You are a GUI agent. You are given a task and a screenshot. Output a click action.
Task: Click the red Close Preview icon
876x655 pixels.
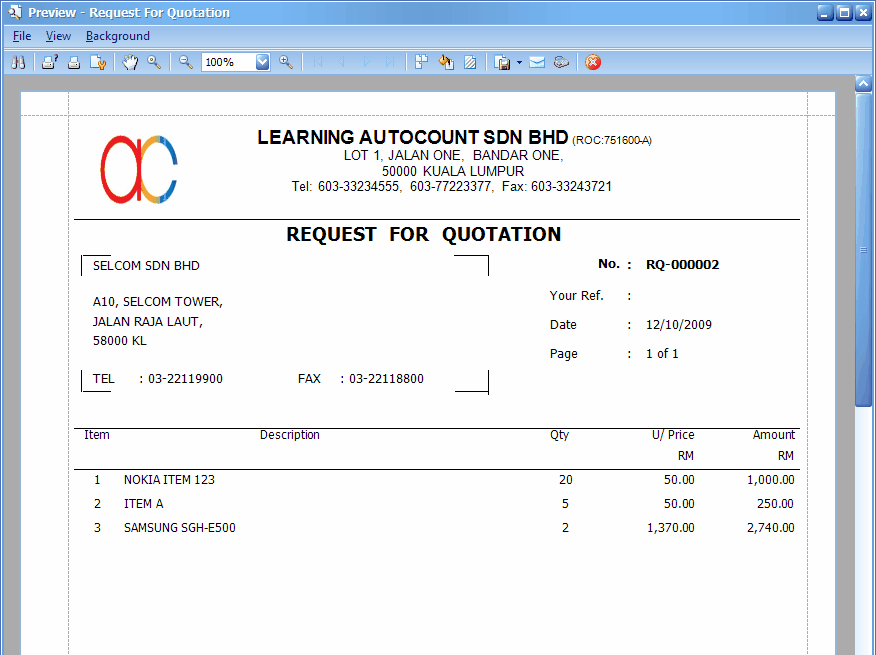pyautogui.click(x=593, y=62)
